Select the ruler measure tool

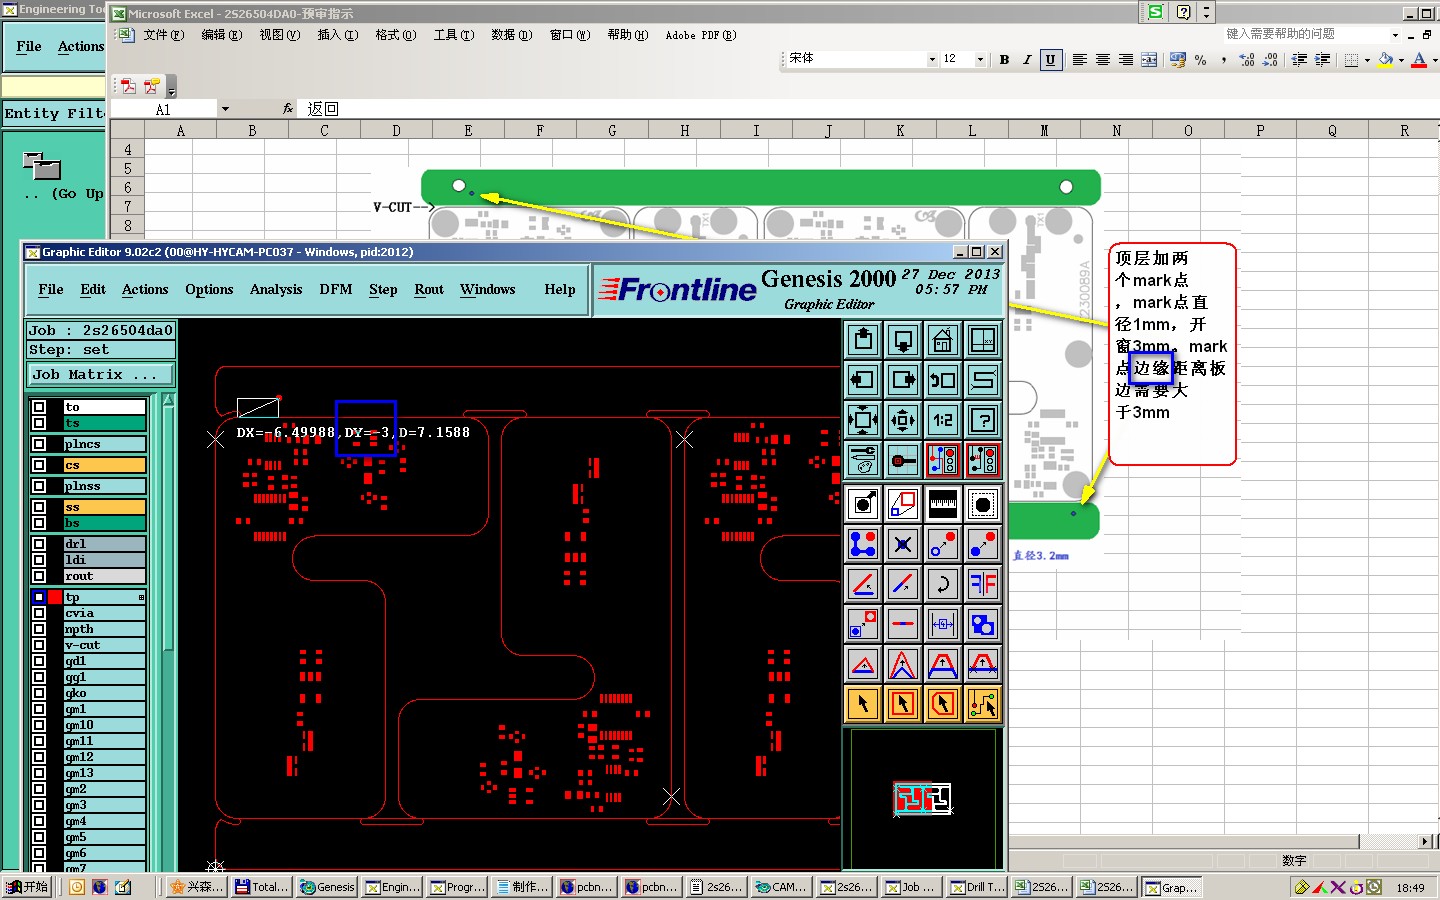[x=942, y=505]
